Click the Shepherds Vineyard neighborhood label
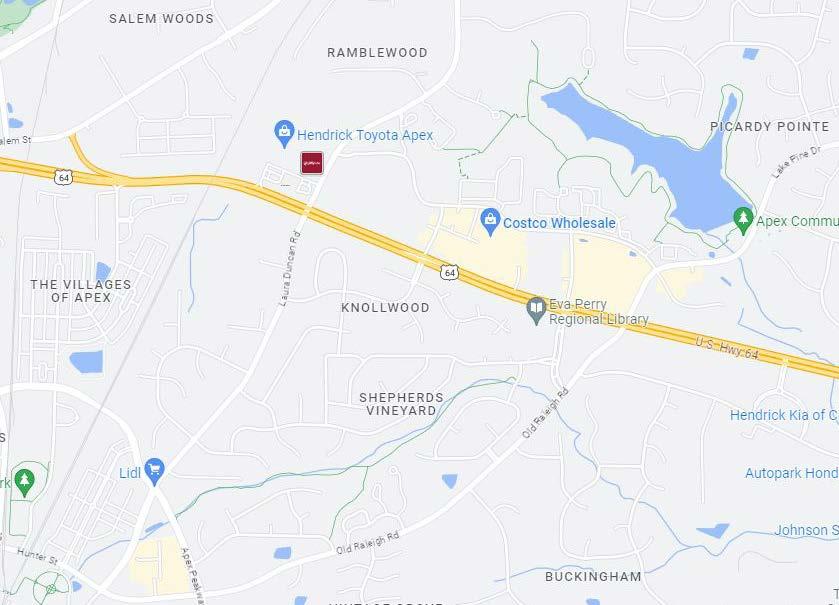 tap(401, 404)
